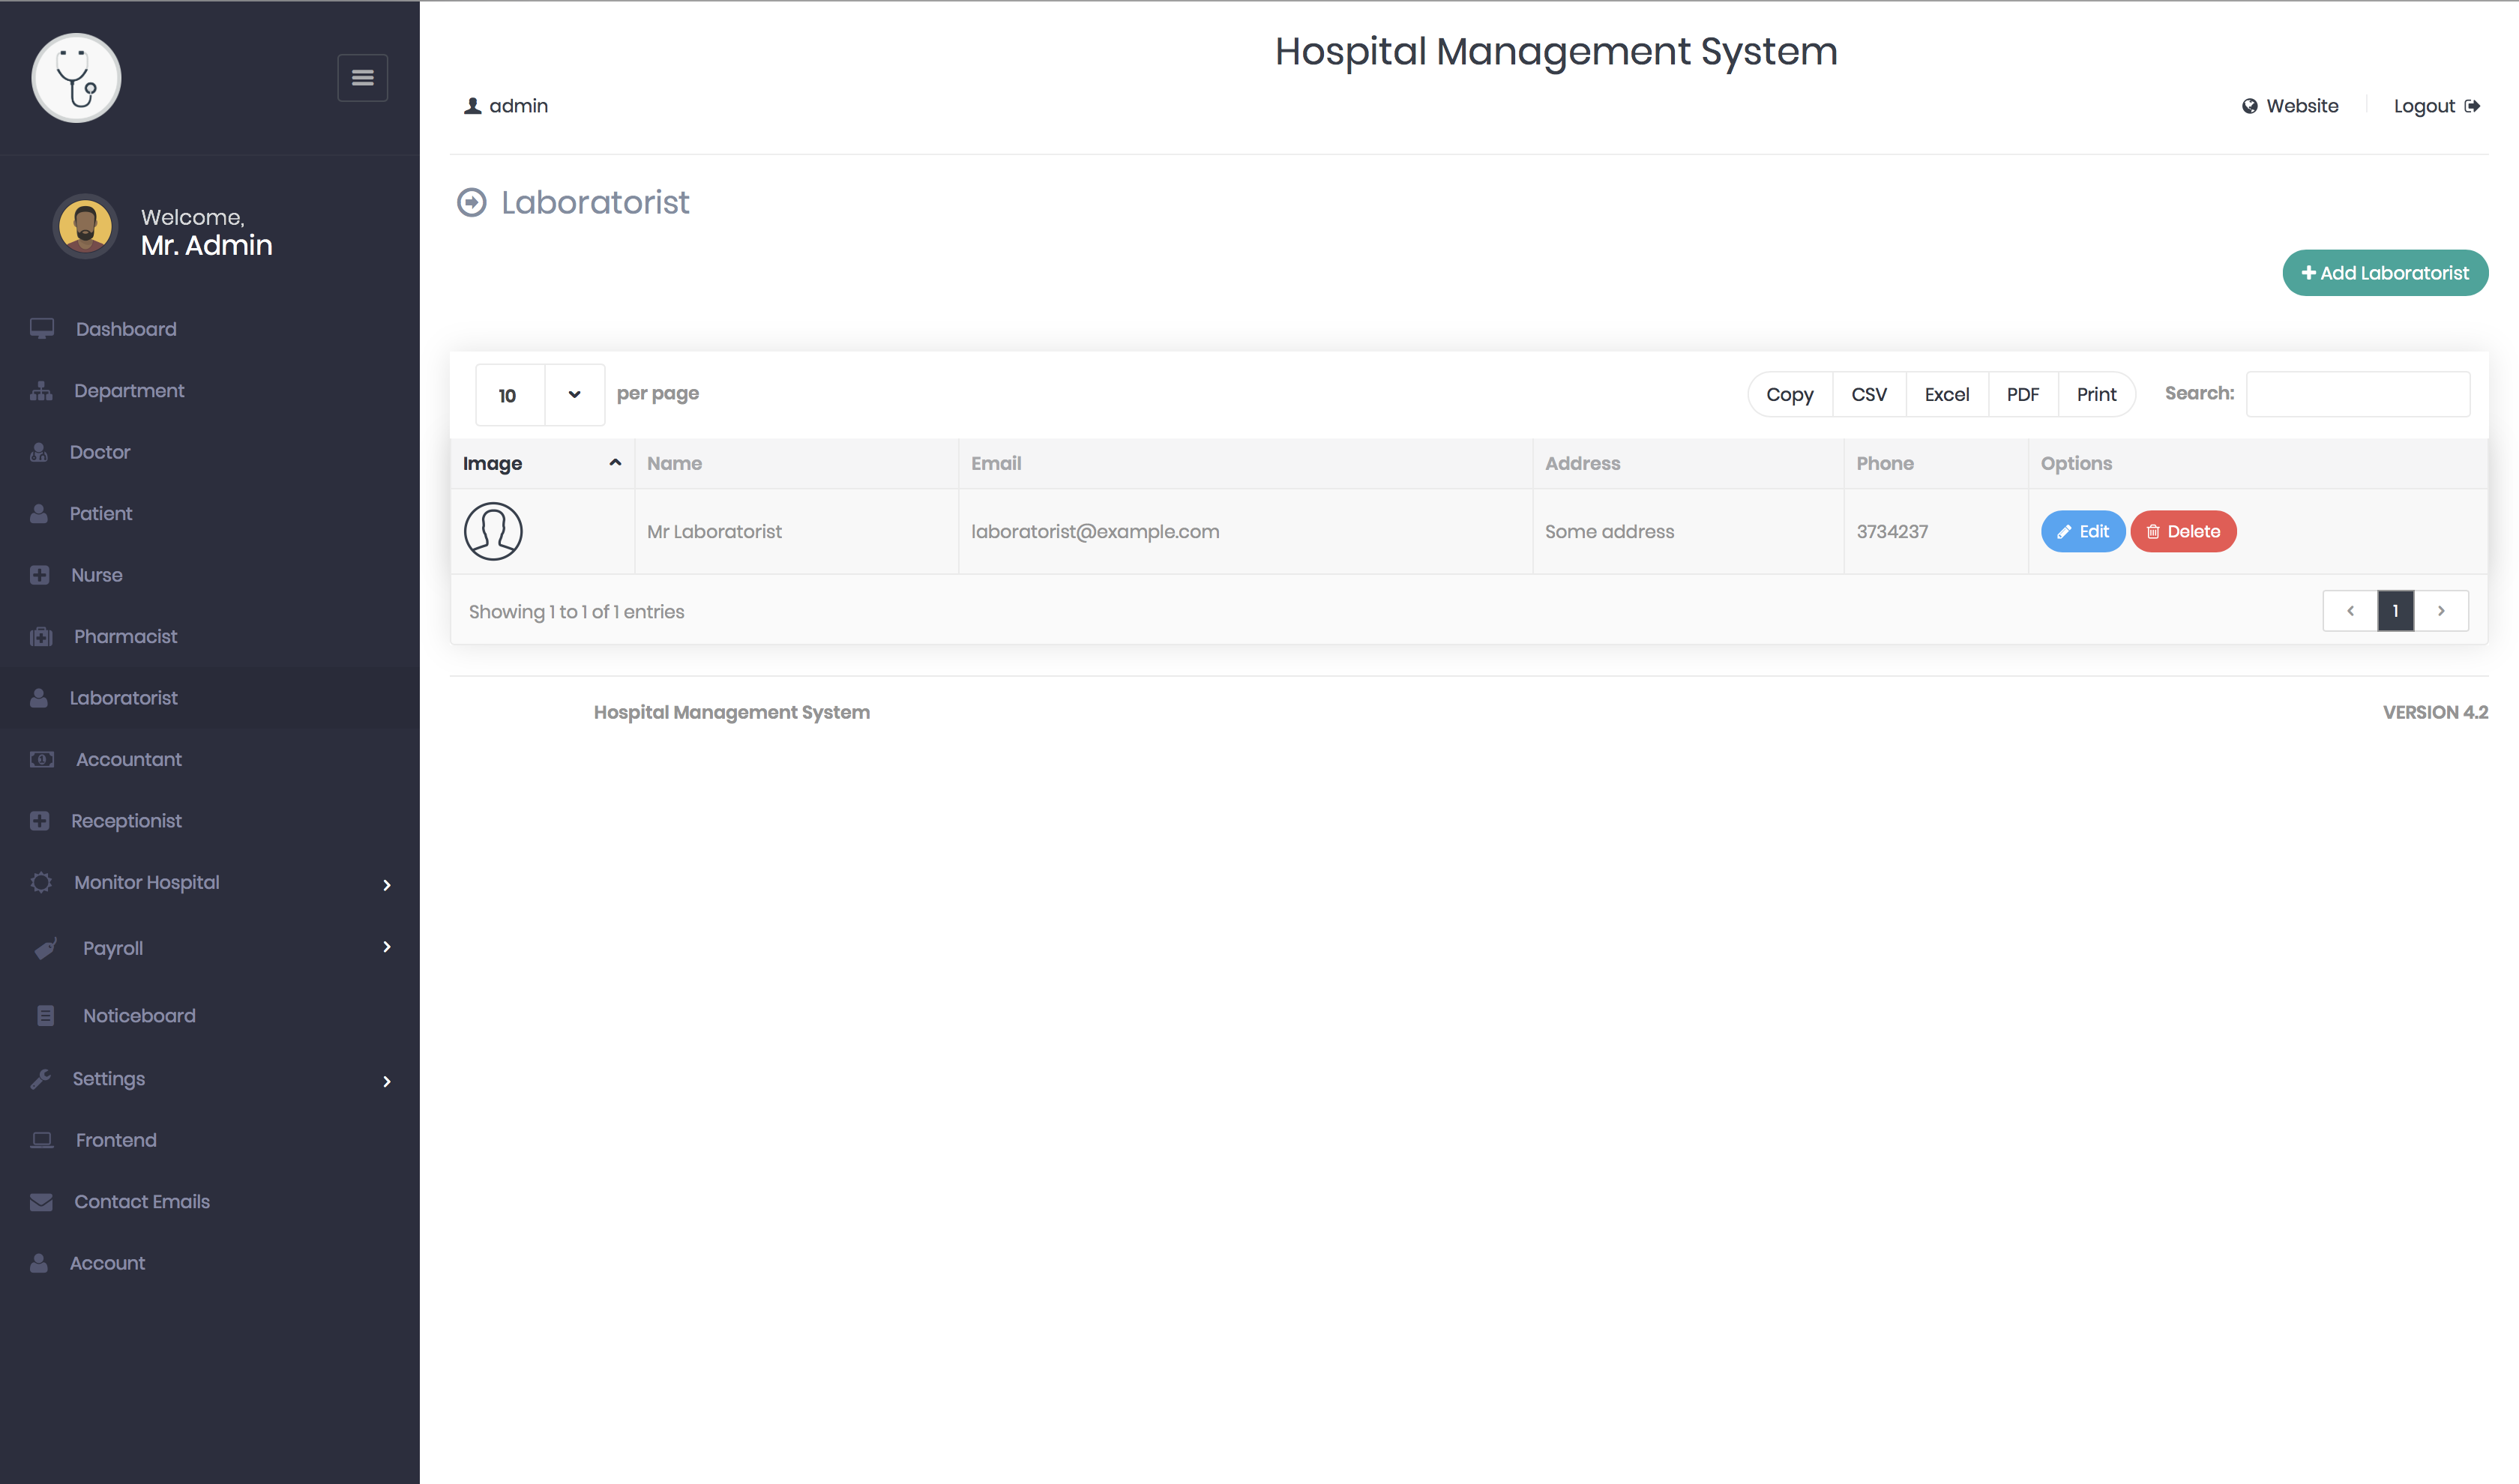The height and width of the screenshot is (1484, 2519).
Task: Focus the Search input field
Action: click(x=2358, y=394)
